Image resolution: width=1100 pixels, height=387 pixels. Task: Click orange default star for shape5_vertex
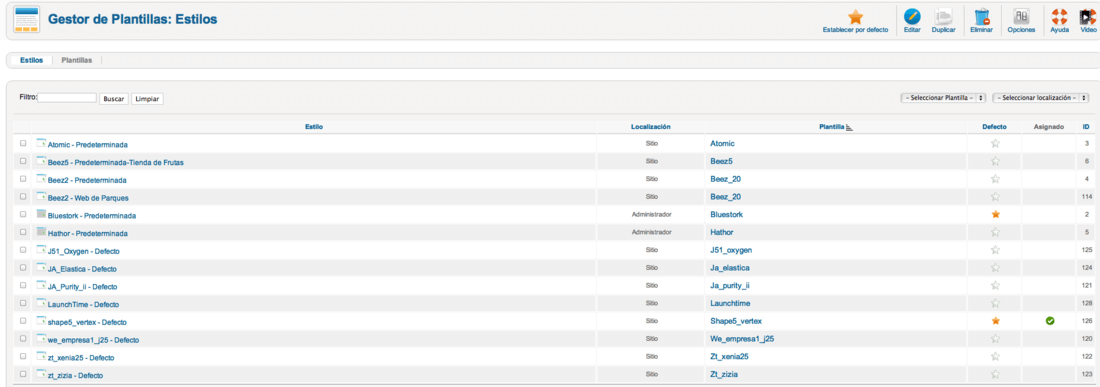tap(995, 321)
